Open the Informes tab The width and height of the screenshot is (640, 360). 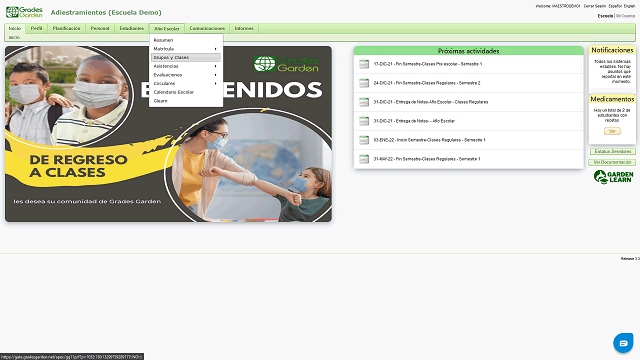click(244, 28)
